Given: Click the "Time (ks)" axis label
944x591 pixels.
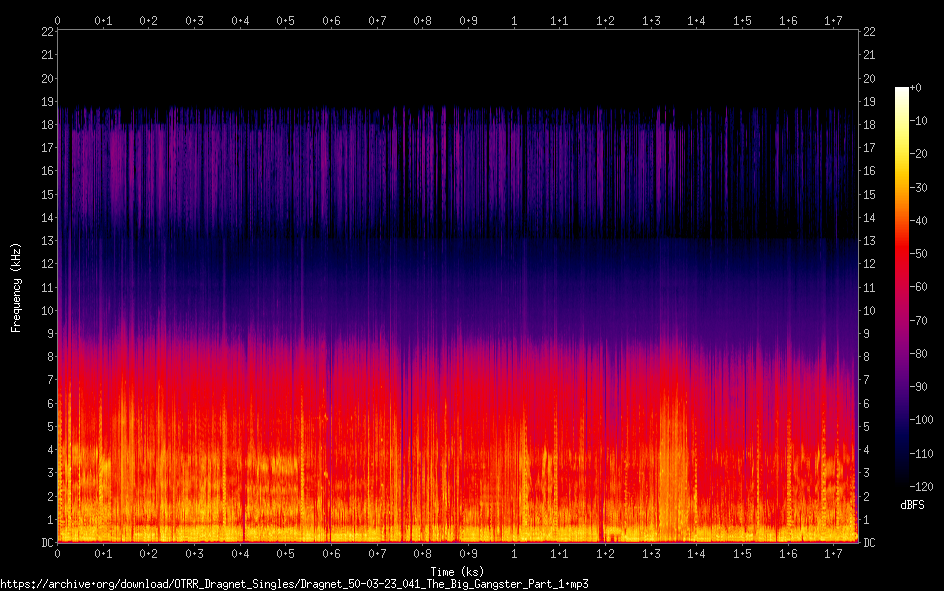Looking at the screenshot, I should point(457,571).
